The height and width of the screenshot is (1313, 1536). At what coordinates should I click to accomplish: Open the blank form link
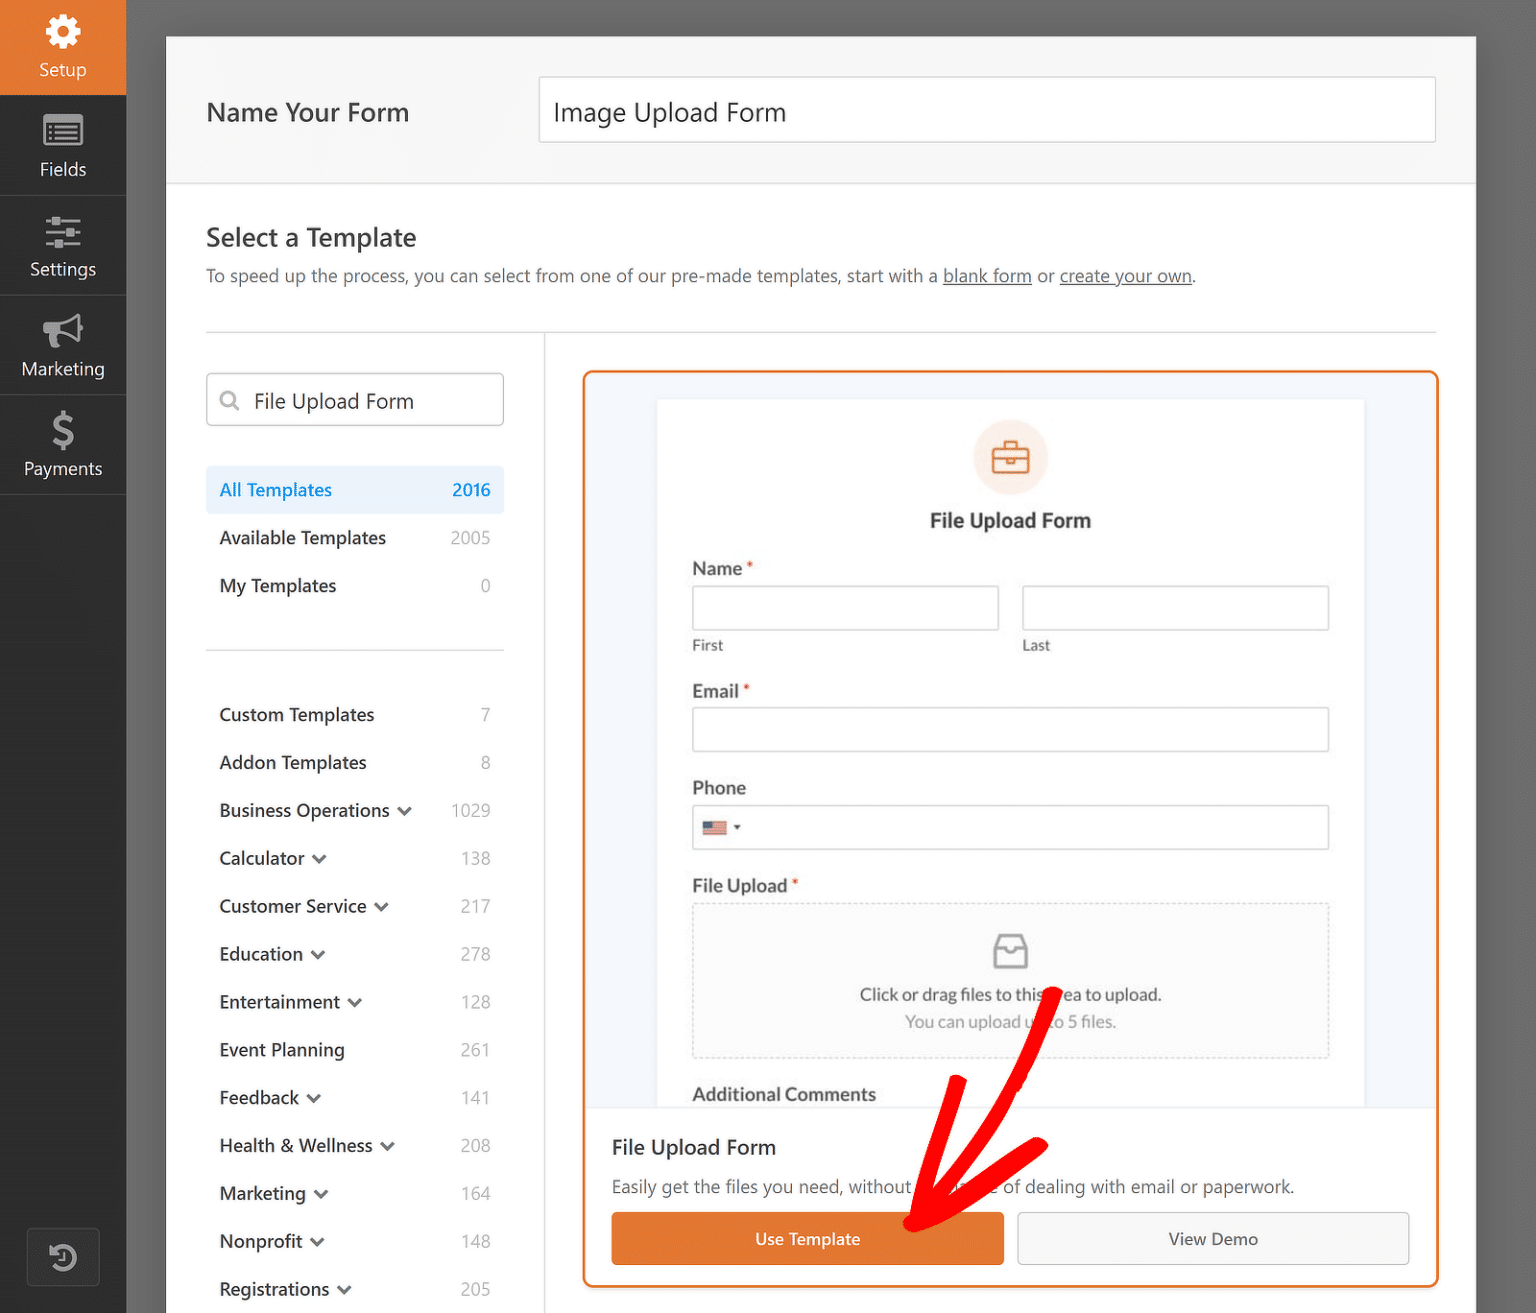tap(987, 276)
